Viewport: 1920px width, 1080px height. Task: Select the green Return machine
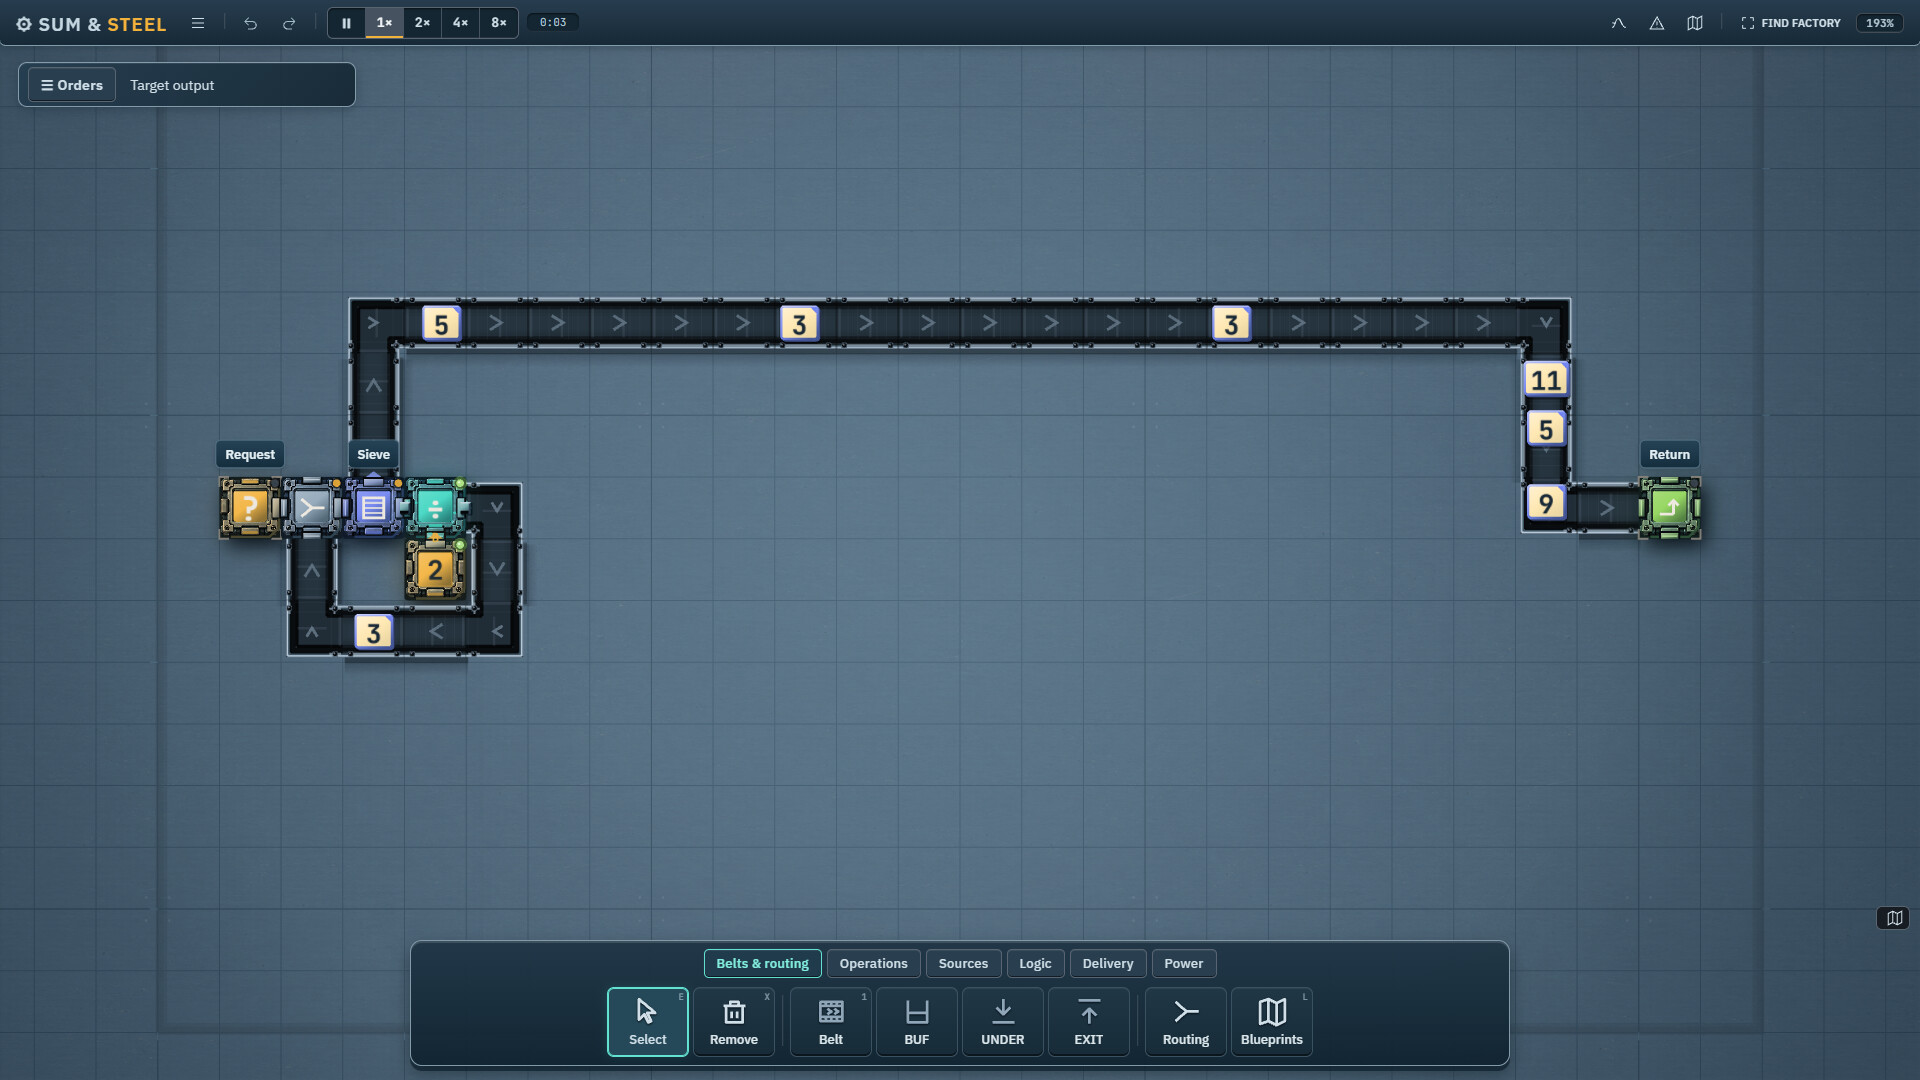click(x=1669, y=507)
